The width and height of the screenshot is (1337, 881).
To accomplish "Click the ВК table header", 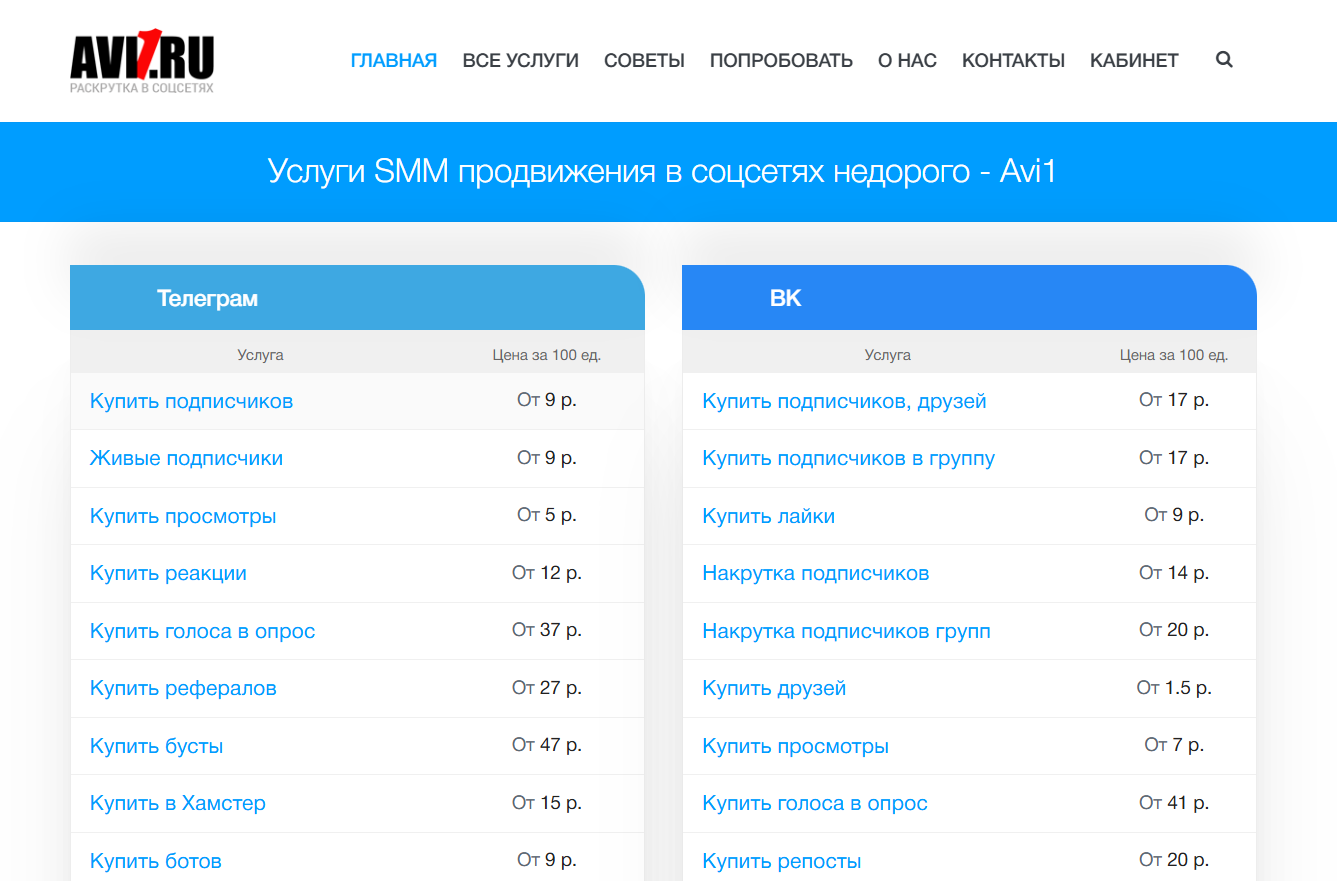I will (x=969, y=298).
